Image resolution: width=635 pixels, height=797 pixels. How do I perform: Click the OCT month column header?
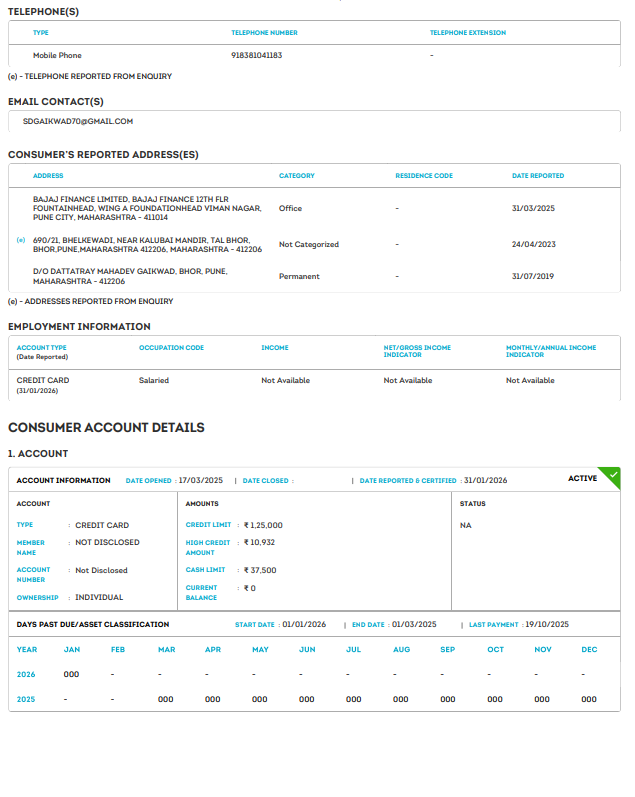click(496, 650)
